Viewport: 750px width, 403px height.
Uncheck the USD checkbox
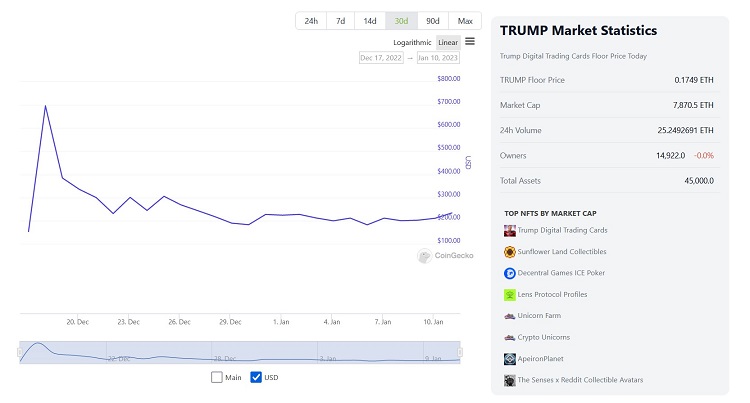[x=256, y=377]
